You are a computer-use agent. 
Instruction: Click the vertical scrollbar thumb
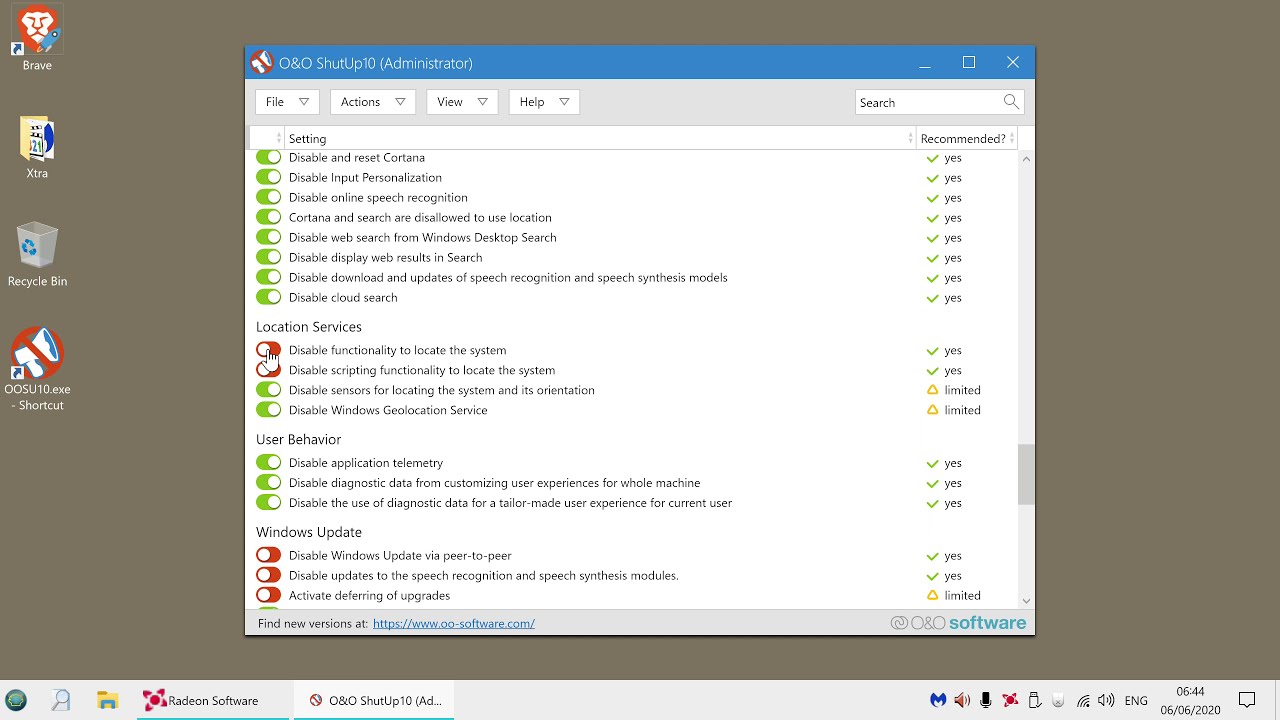1025,475
